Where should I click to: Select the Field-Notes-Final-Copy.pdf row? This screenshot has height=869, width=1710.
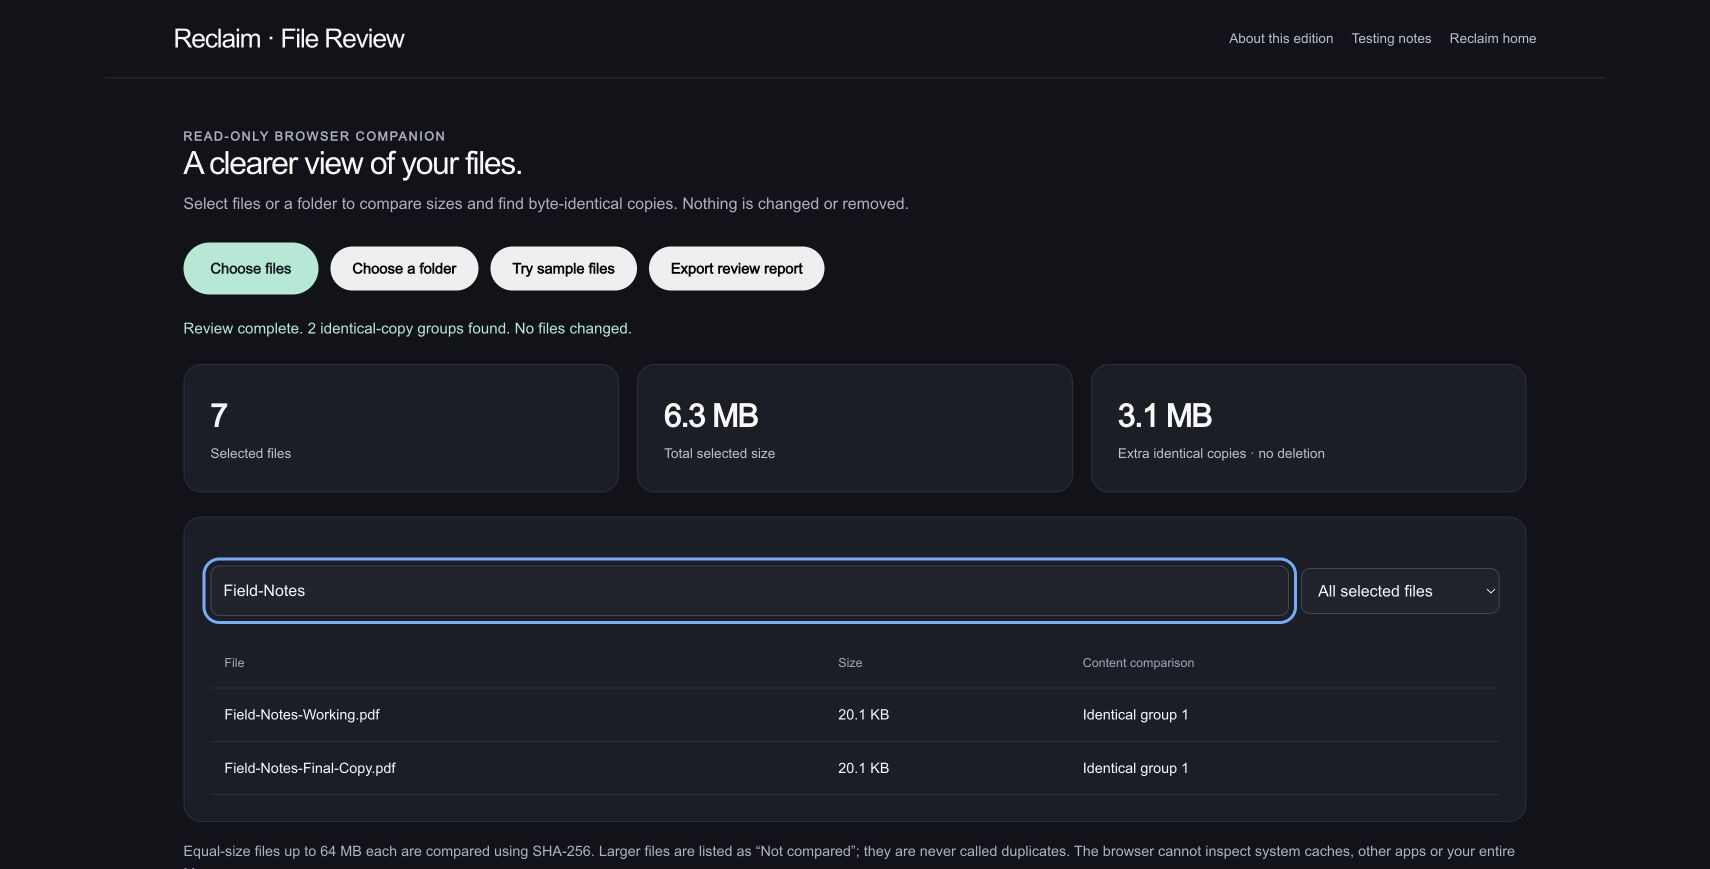[855, 768]
